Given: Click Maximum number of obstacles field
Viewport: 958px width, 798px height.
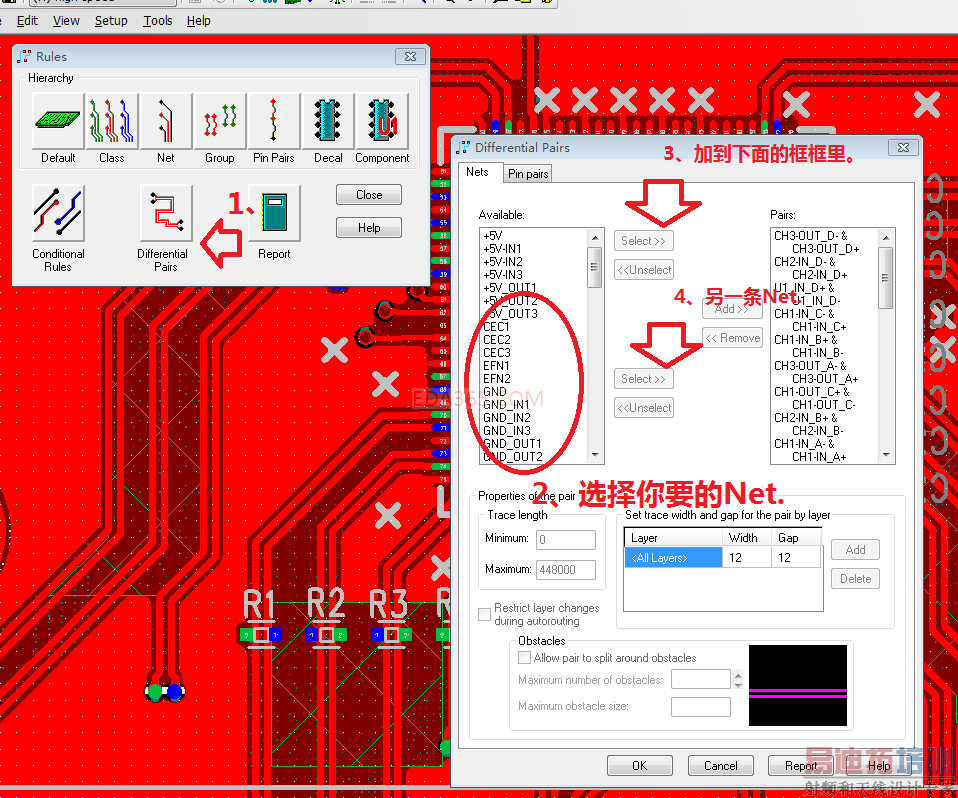Looking at the screenshot, I should pyautogui.click(x=701, y=679).
